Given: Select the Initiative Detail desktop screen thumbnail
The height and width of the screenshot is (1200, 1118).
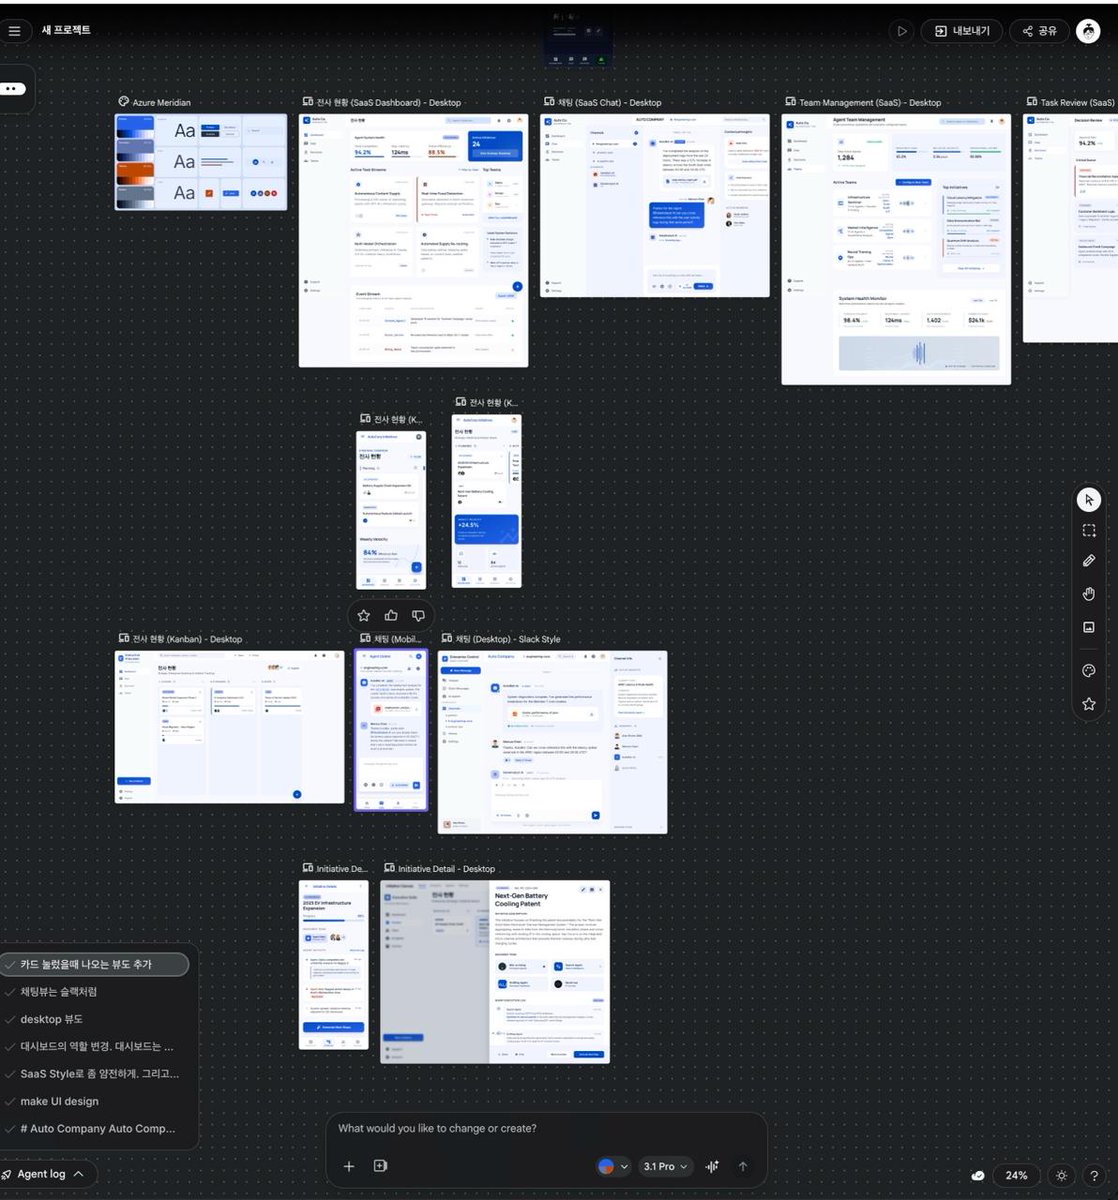Looking at the screenshot, I should [x=495, y=971].
